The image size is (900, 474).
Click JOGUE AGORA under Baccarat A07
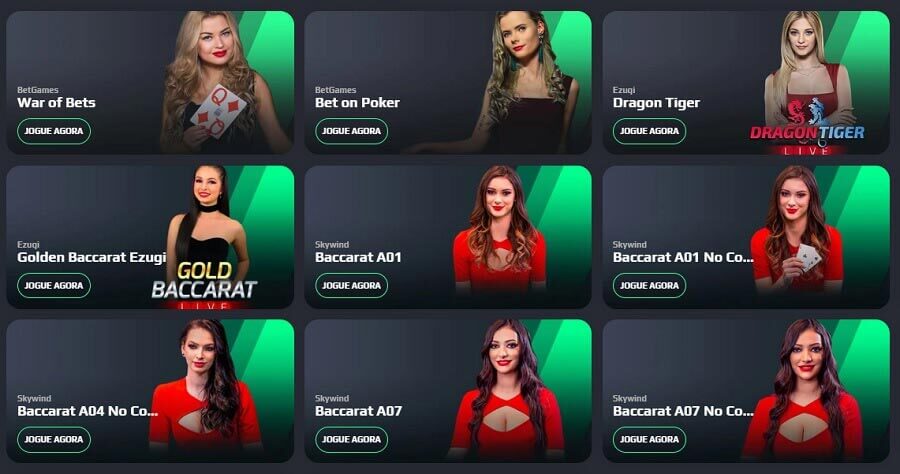[x=351, y=439]
